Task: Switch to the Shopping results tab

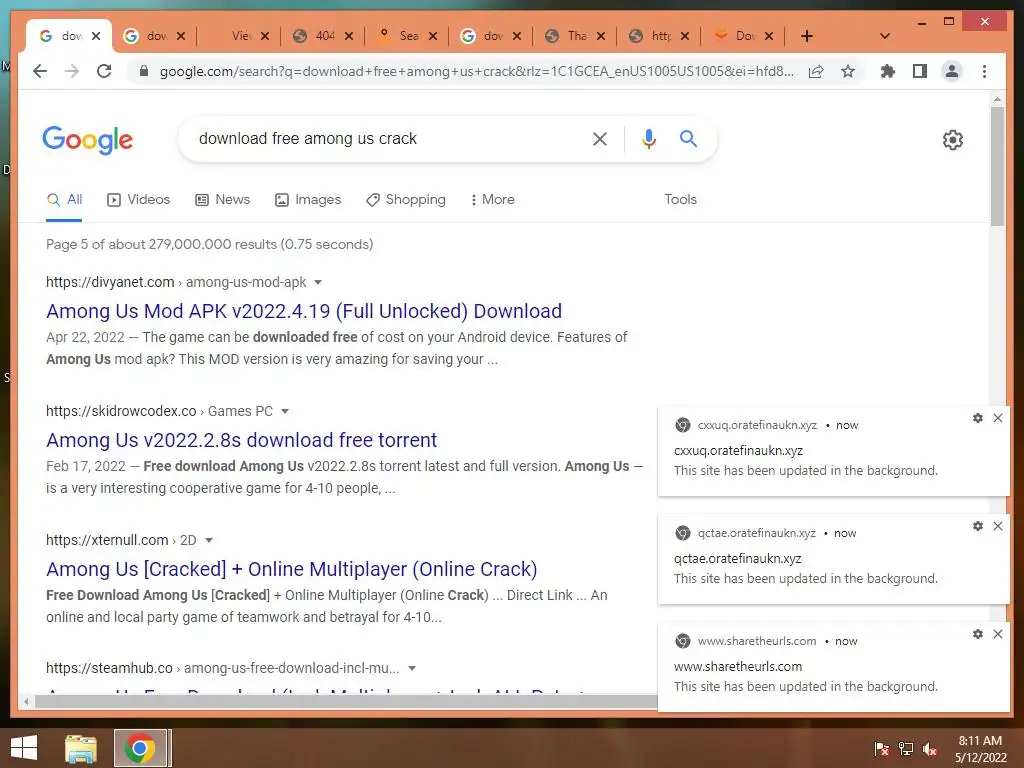Action: [x=406, y=199]
